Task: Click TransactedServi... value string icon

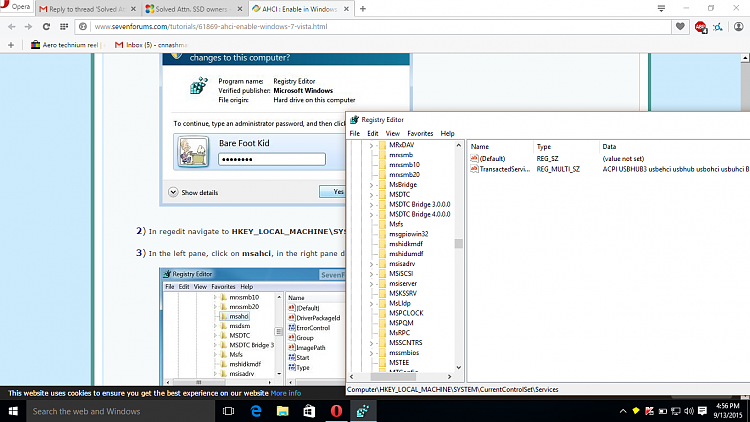Action: click(474, 169)
